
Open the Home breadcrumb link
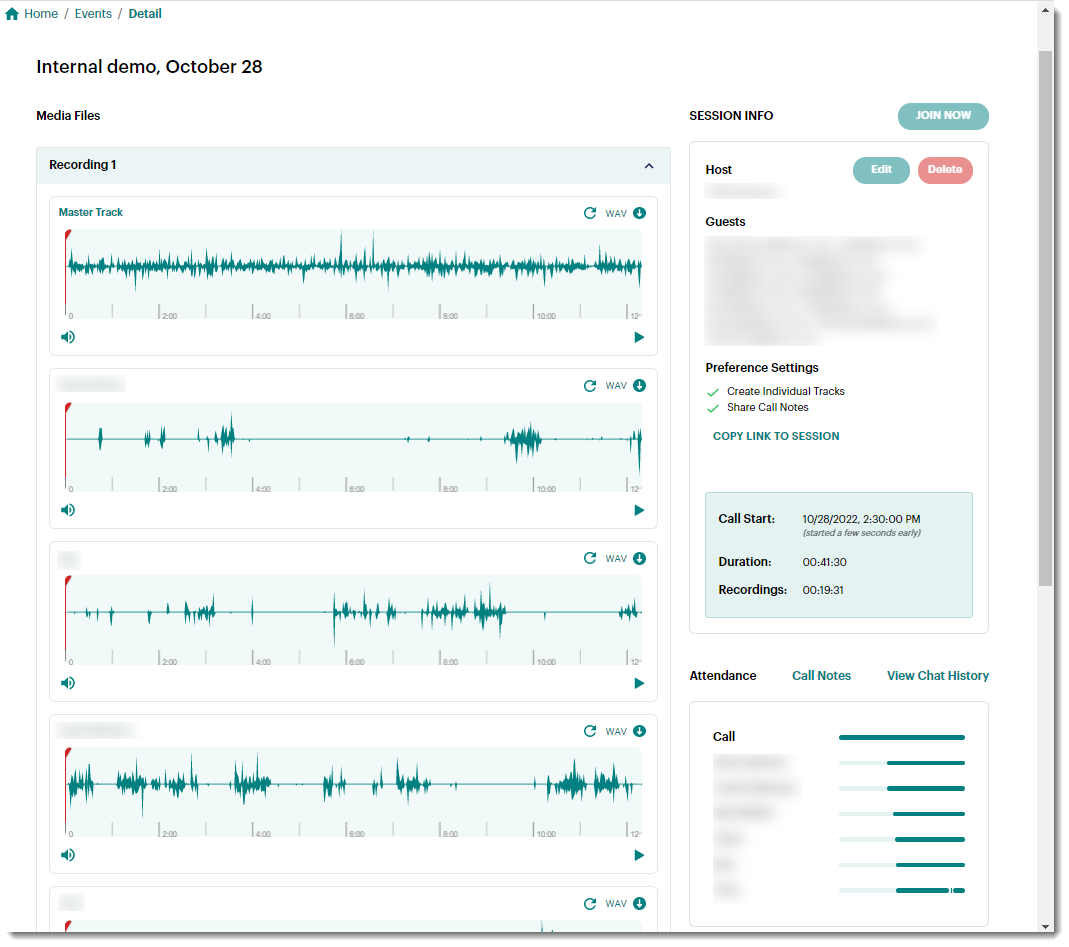click(41, 14)
